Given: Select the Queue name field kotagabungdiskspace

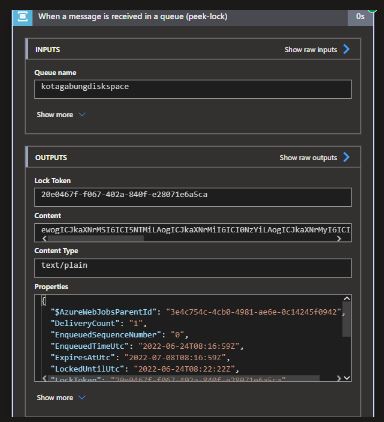Looking at the screenshot, I should (193, 89).
